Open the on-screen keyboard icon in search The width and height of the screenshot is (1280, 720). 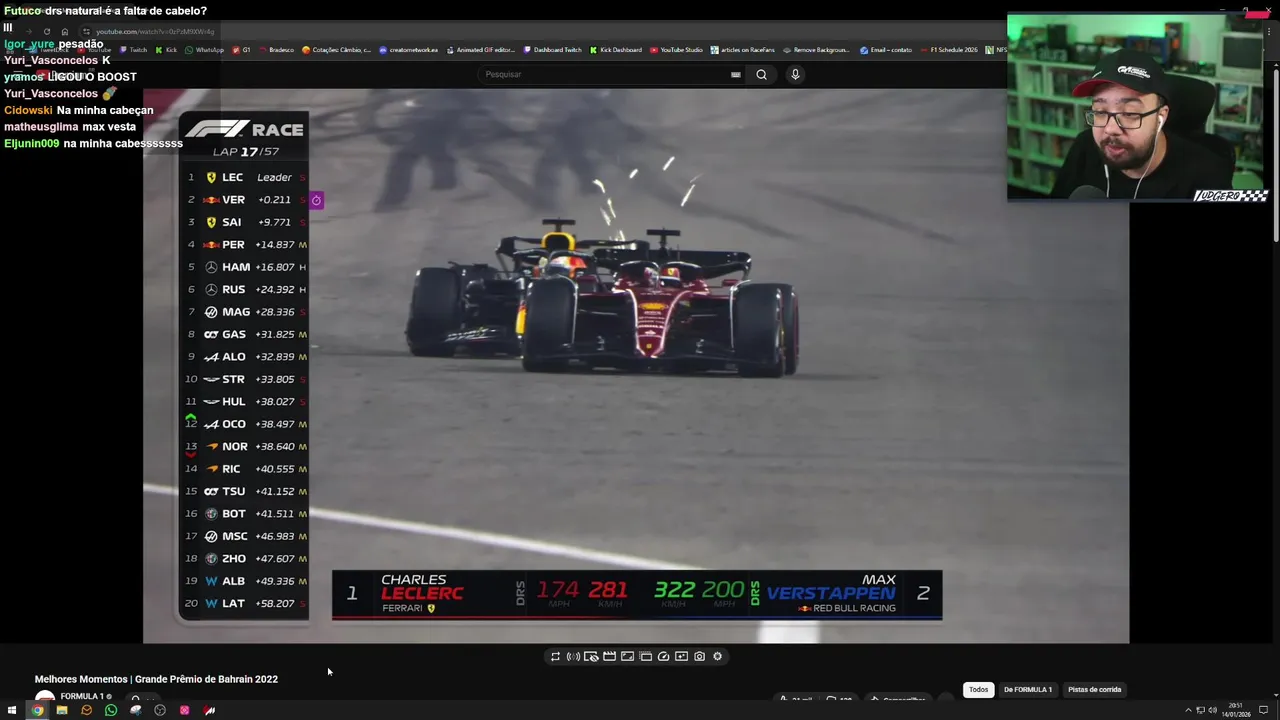point(736,74)
